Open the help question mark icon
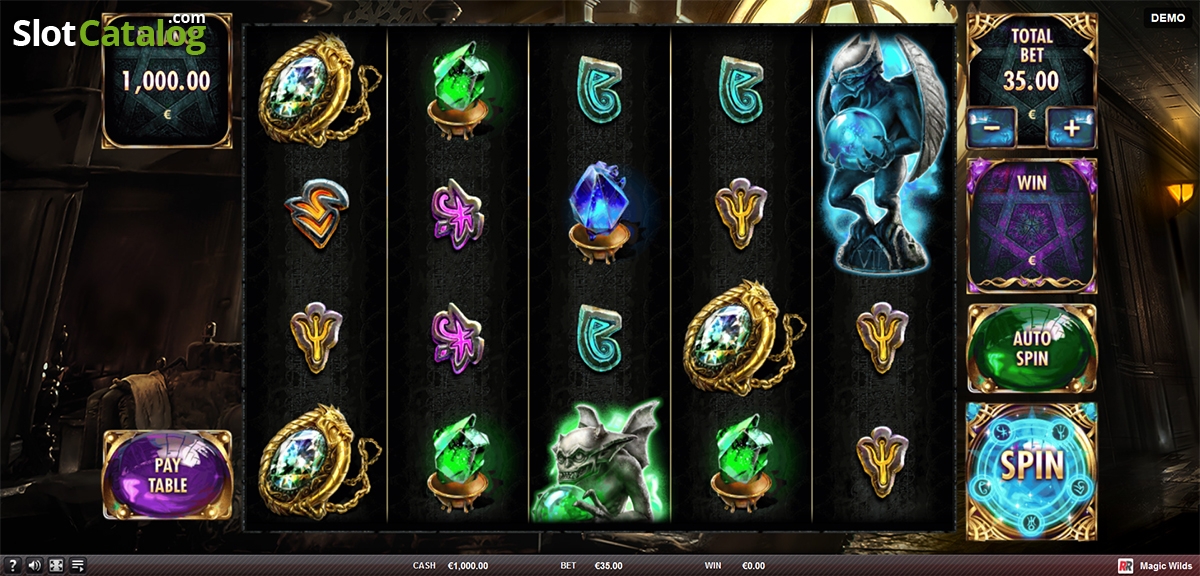1200x576 pixels. 14,566
